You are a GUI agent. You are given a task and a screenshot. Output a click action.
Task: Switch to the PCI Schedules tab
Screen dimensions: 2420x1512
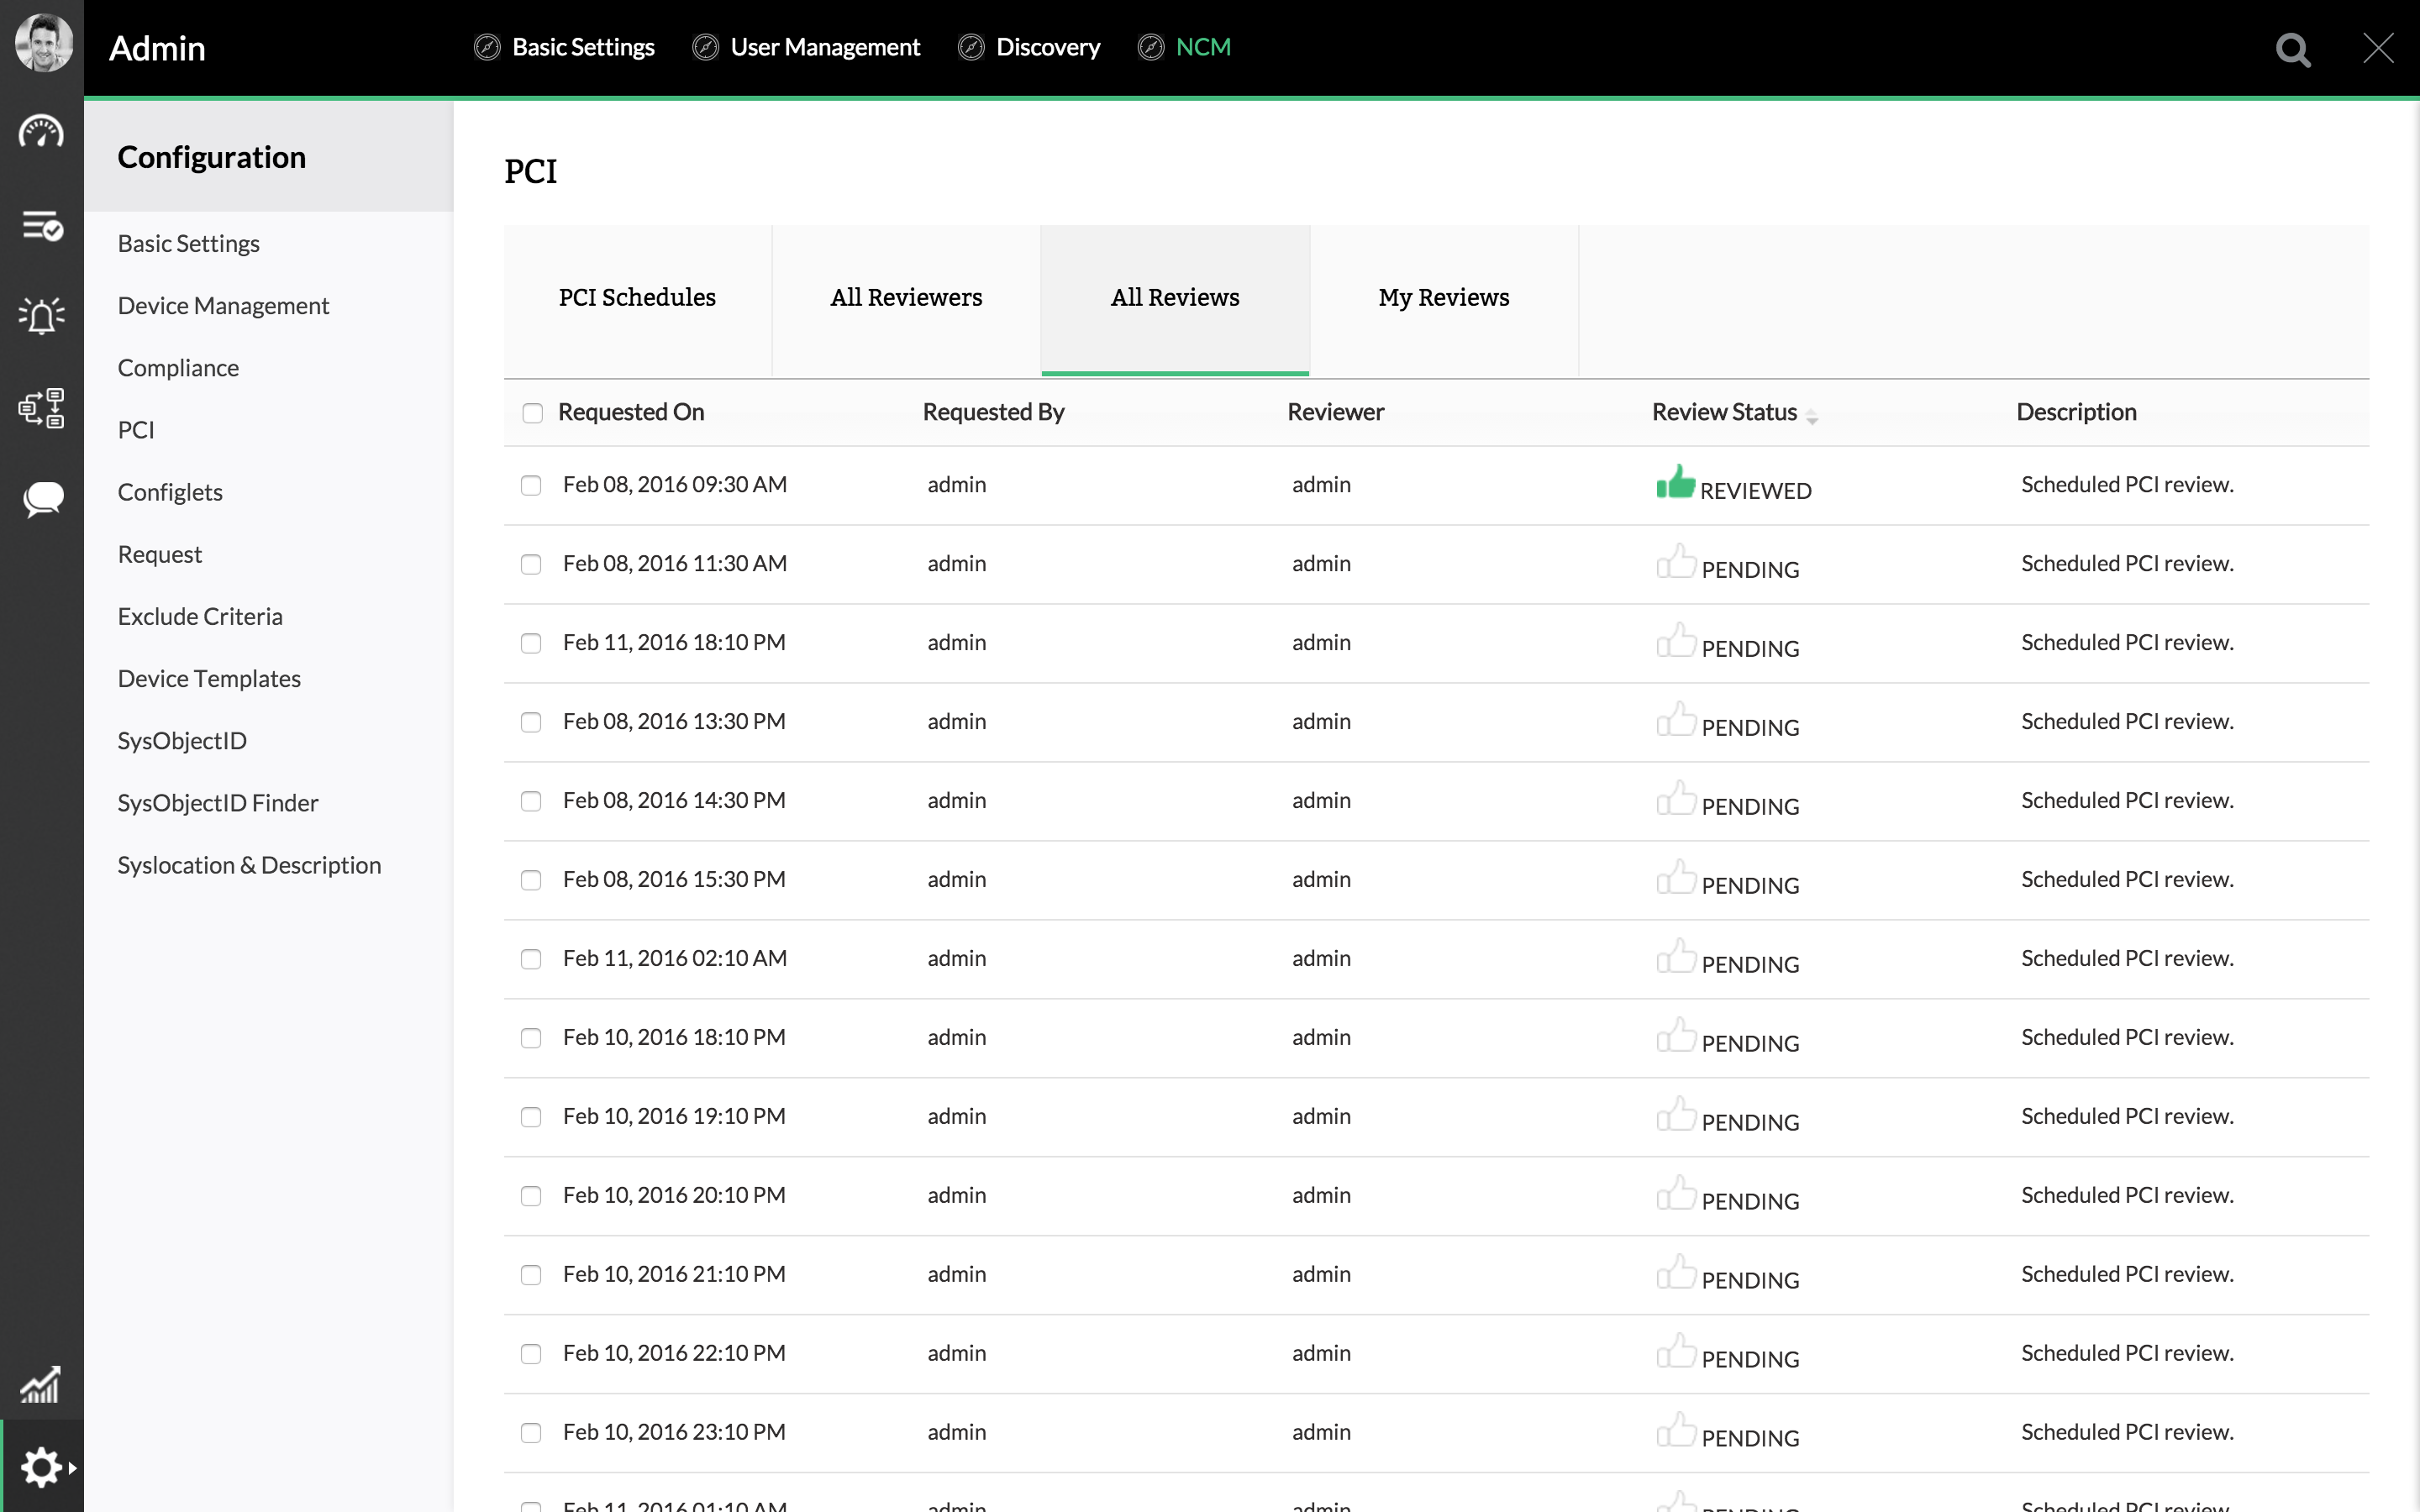pyautogui.click(x=637, y=298)
